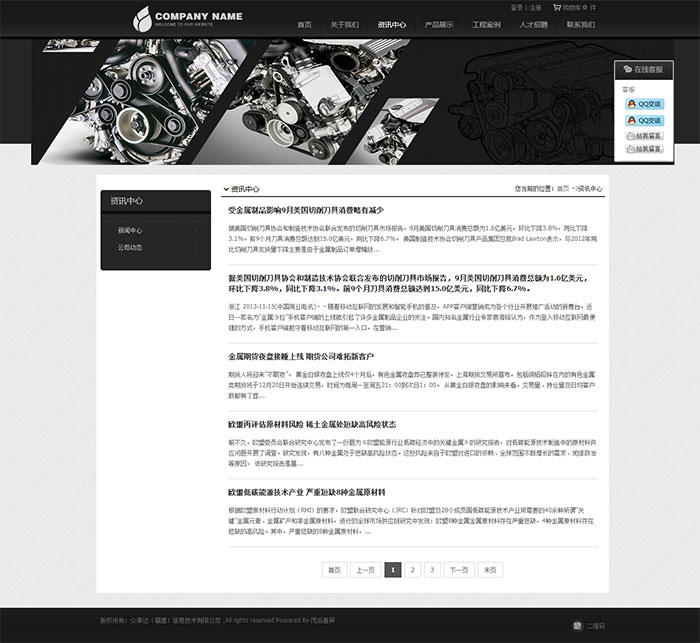Expand the arrow on the 公司动态 sidebar row
Screen dimensions: 700x643
click(196, 247)
